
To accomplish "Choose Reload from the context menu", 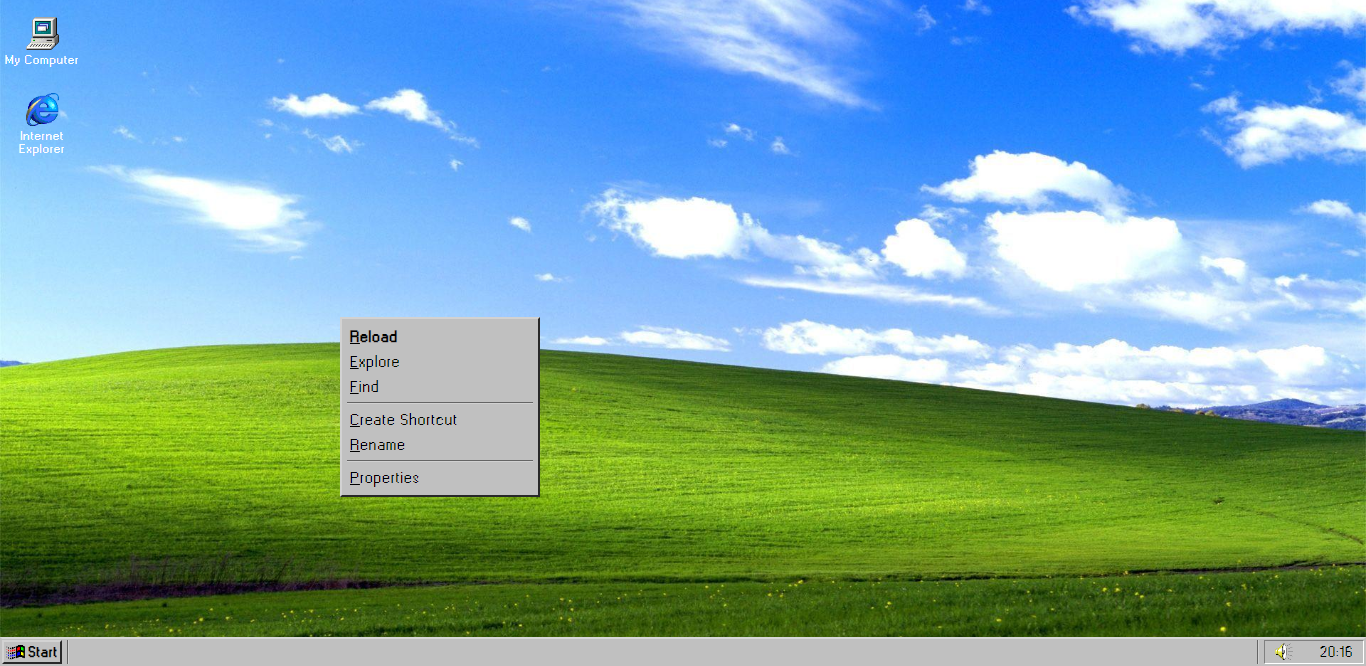I will [439, 337].
